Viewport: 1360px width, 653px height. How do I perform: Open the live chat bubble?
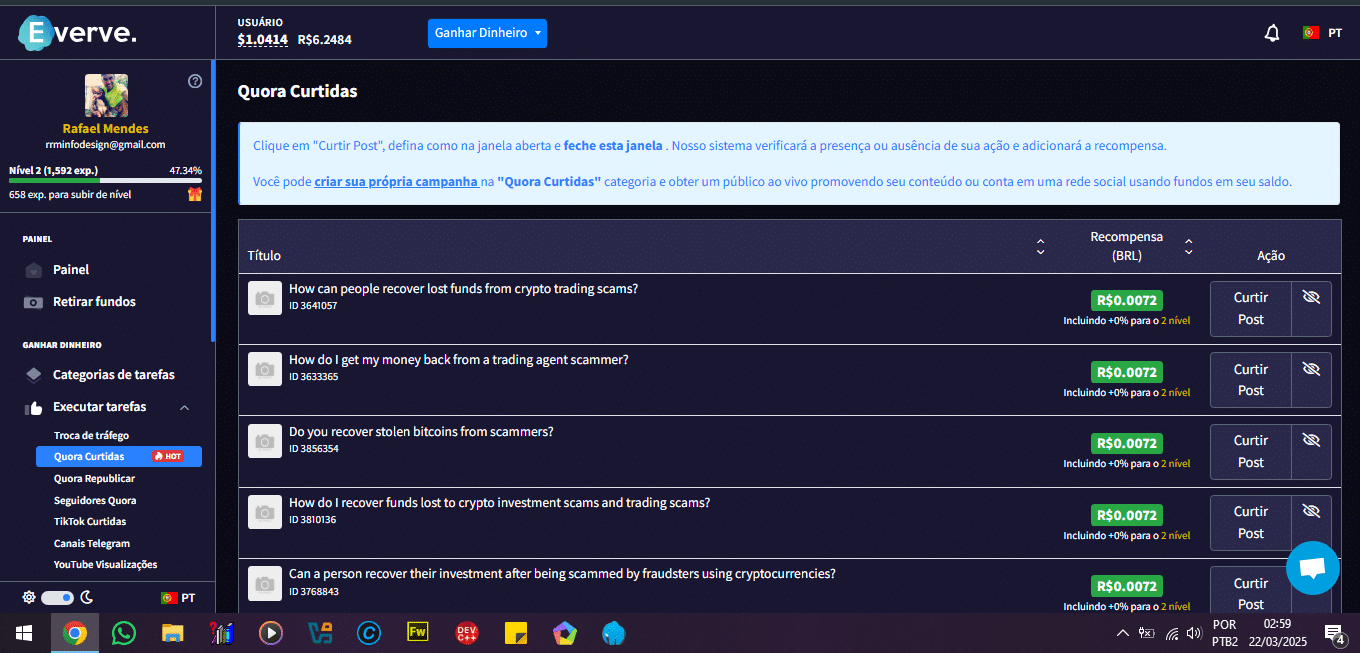[x=1312, y=568]
